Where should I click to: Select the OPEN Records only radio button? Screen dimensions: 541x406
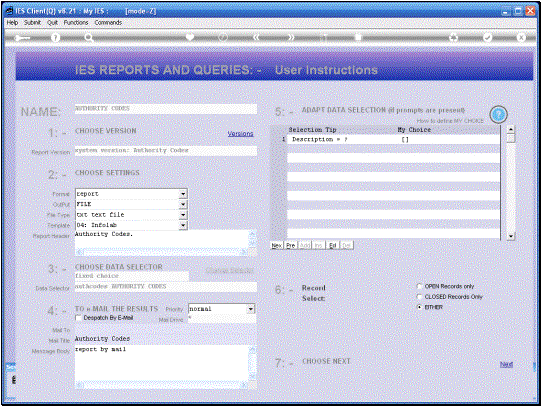point(420,286)
